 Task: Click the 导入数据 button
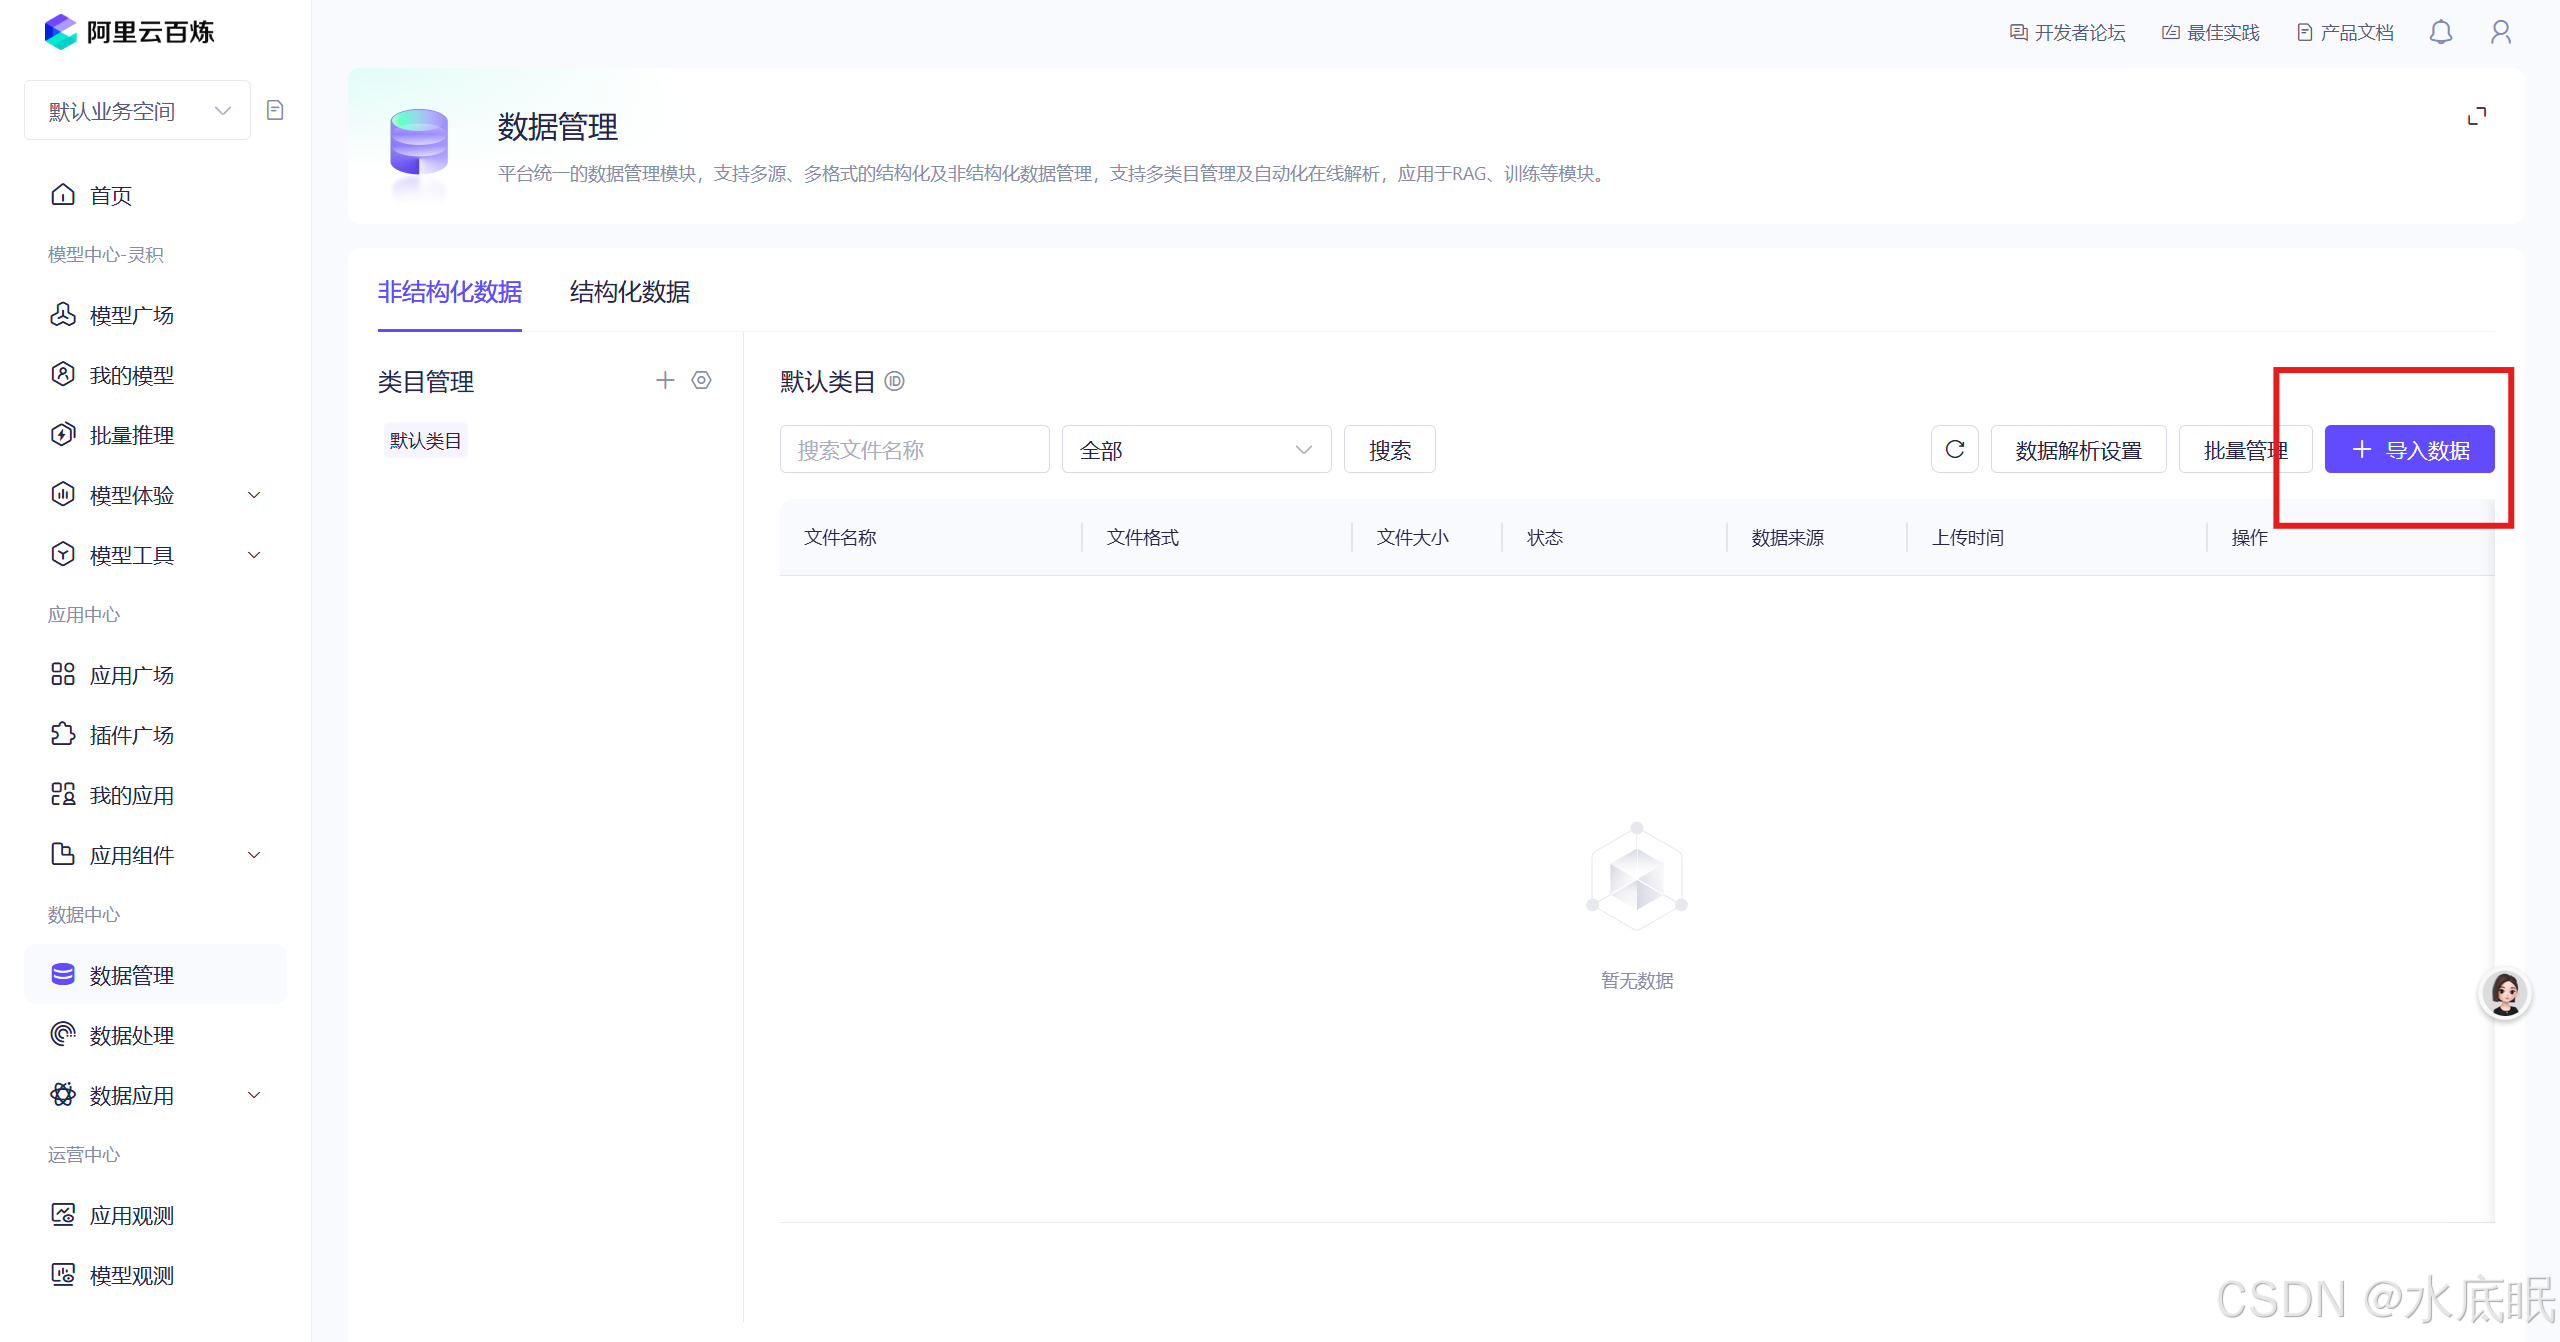coord(2409,449)
